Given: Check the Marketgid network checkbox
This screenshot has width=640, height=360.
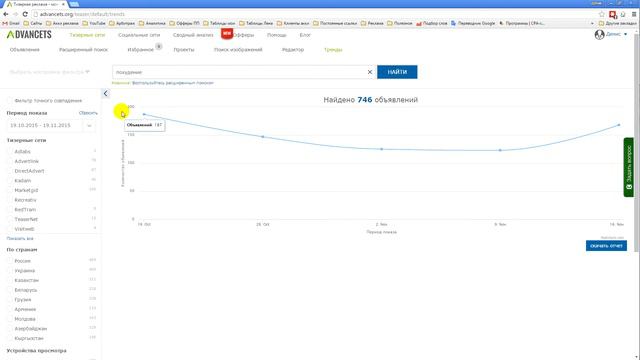Looking at the screenshot, I should [10, 190].
